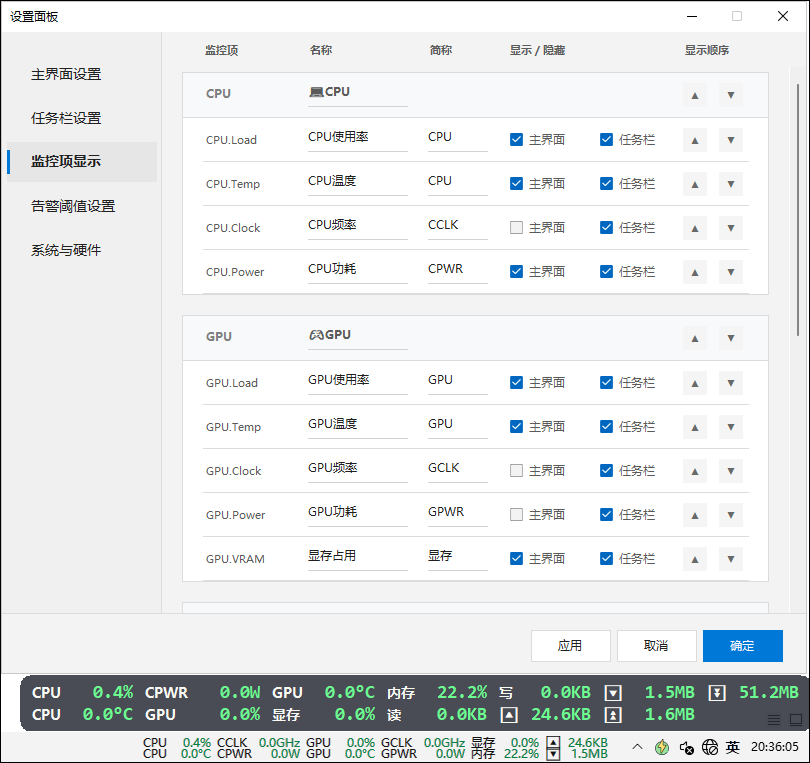Move GPU.Clock row up one position
Viewport: 810px width, 763px height.
(695, 471)
